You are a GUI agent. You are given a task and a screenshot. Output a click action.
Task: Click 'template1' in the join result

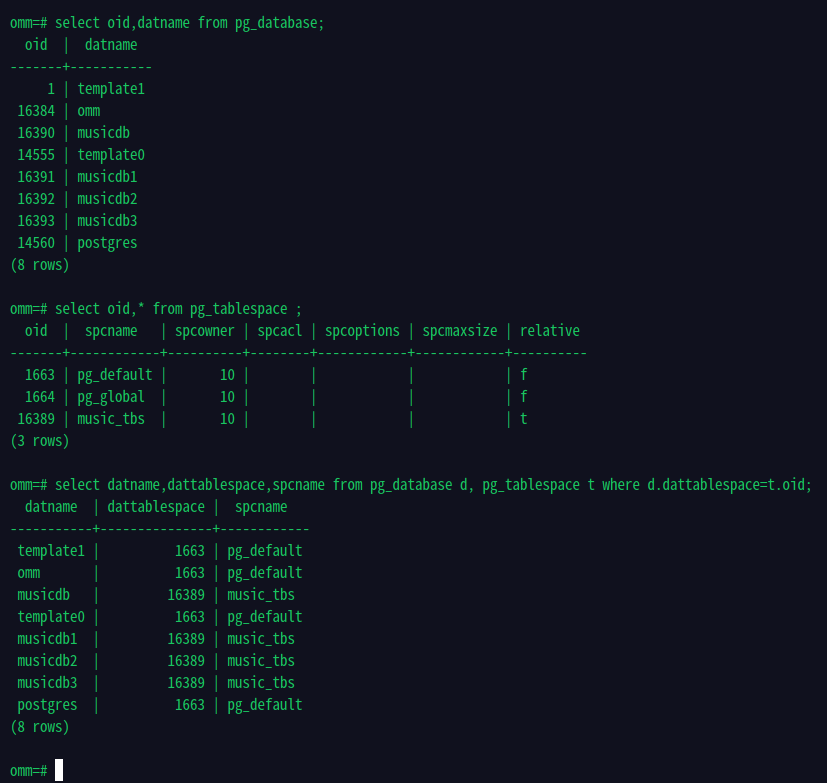click(51, 551)
